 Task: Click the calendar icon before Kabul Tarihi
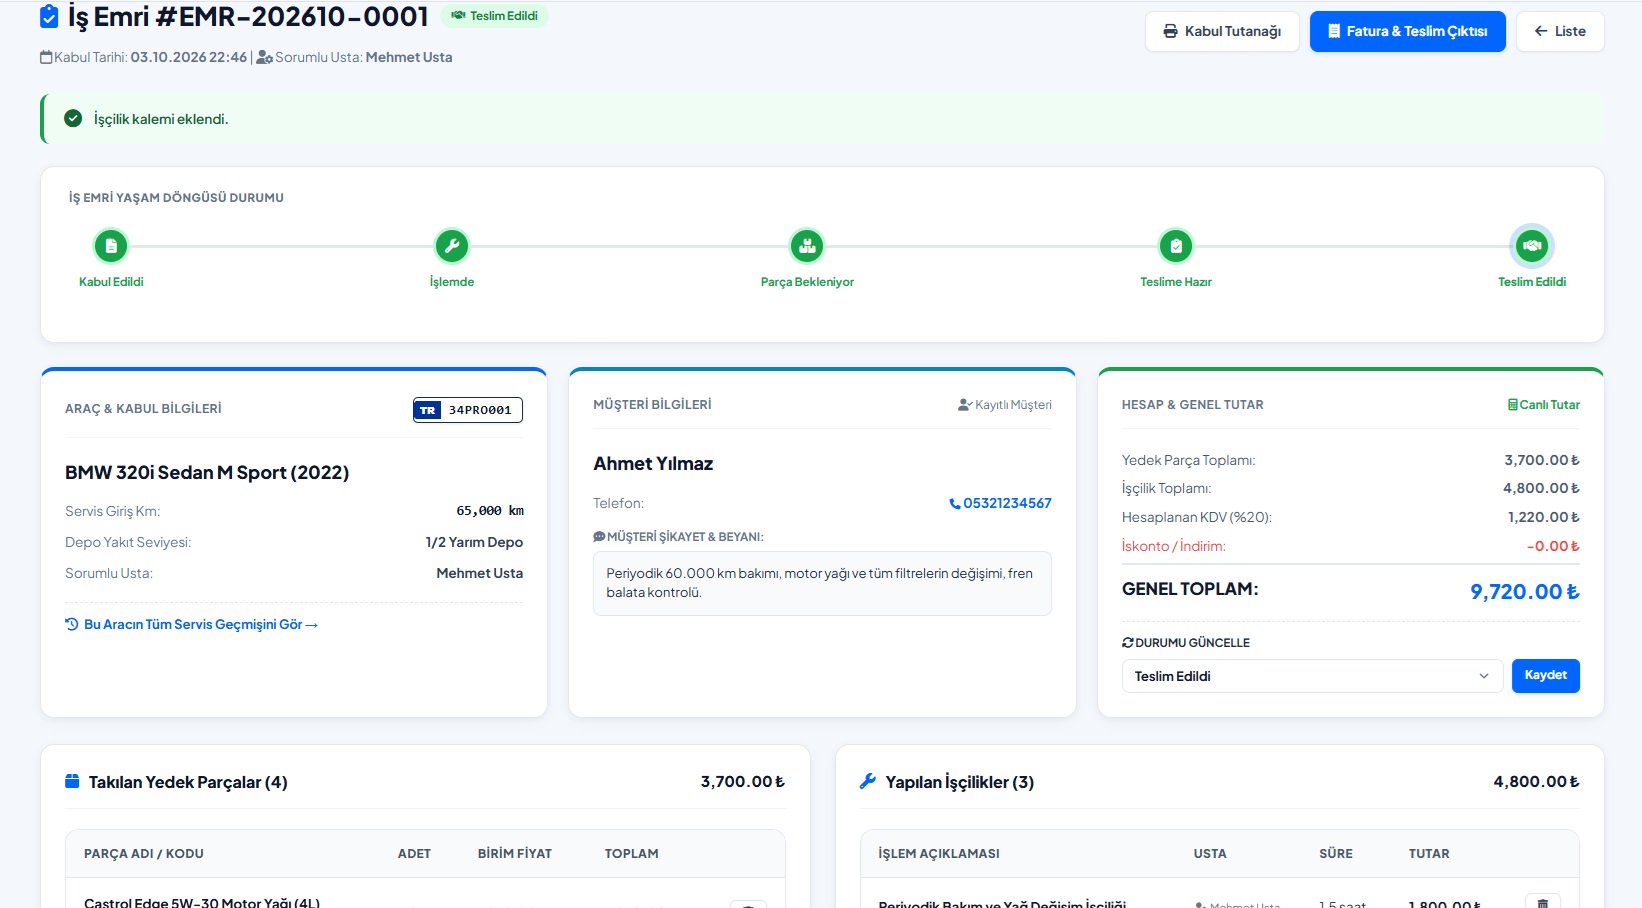pos(46,57)
